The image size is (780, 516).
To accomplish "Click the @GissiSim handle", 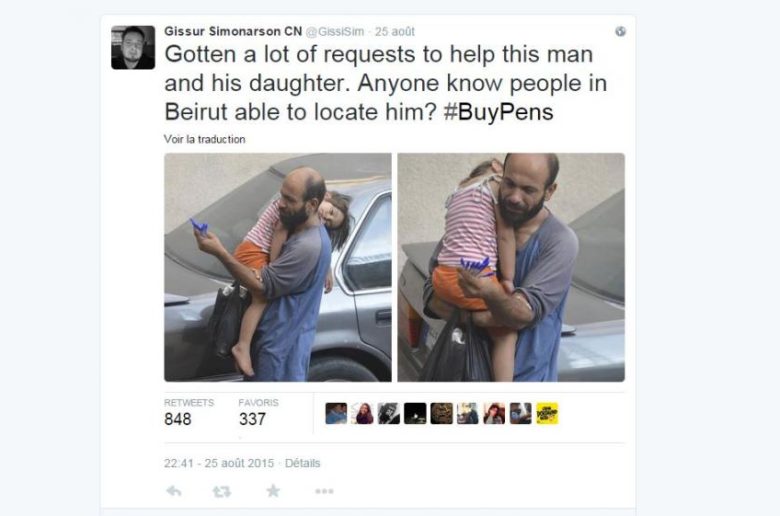I will (335, 32).
